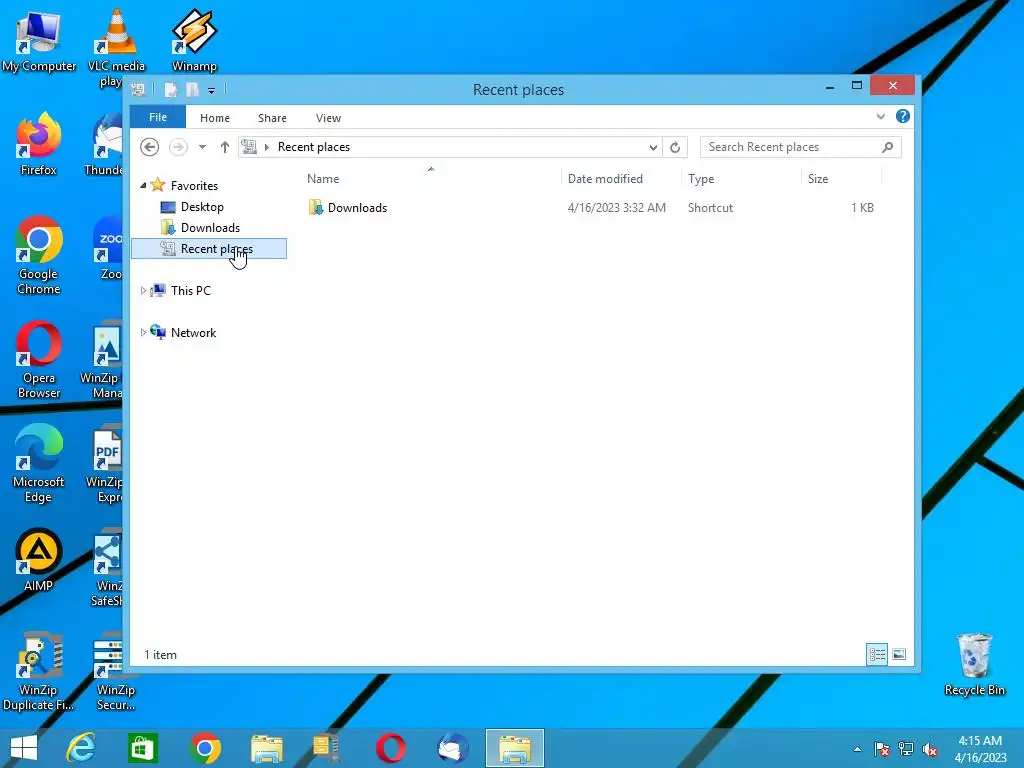The height and width of the screenshot is (768, 1024).
Task: Click Properties icon in quick access toolbar
Action: point(171,89)
